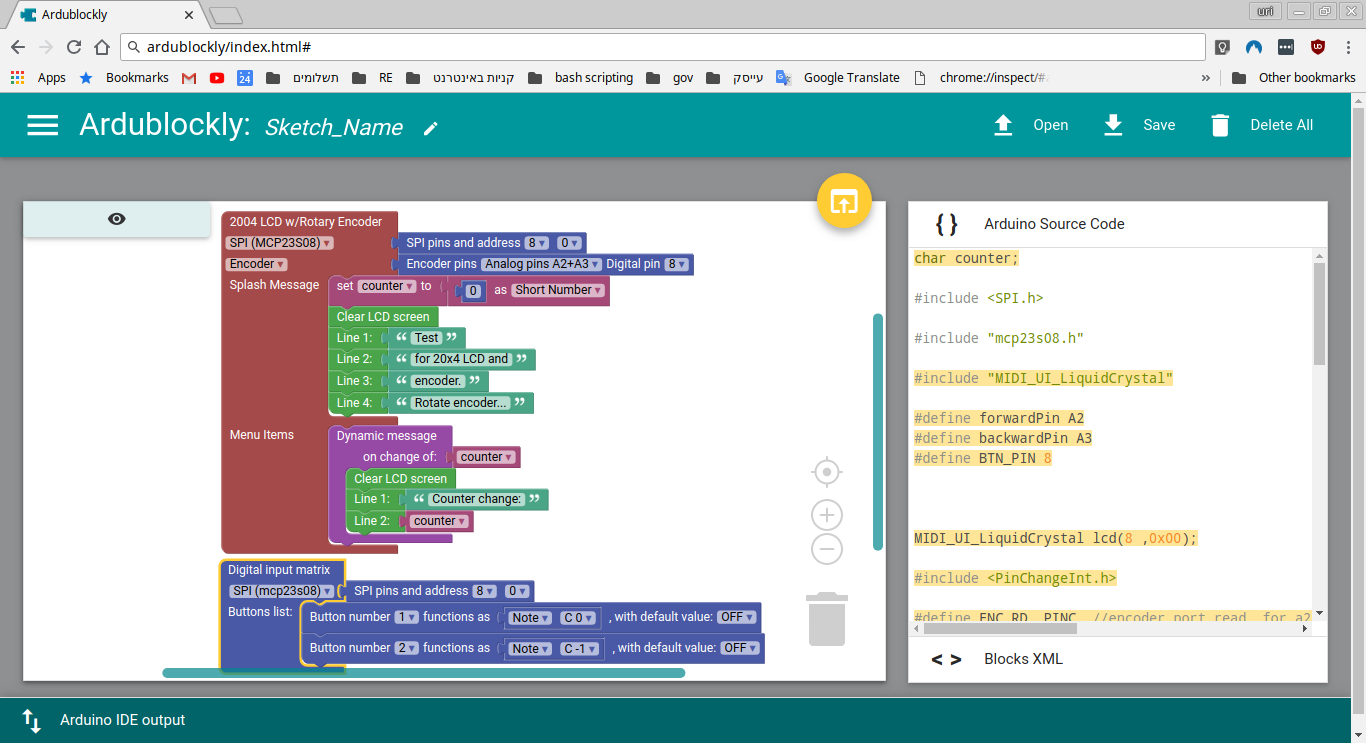The height and width of the screenshot is (743, 1366).
Task: Click Save button text
Action: pyautogui.click(x=1159, y=125)
